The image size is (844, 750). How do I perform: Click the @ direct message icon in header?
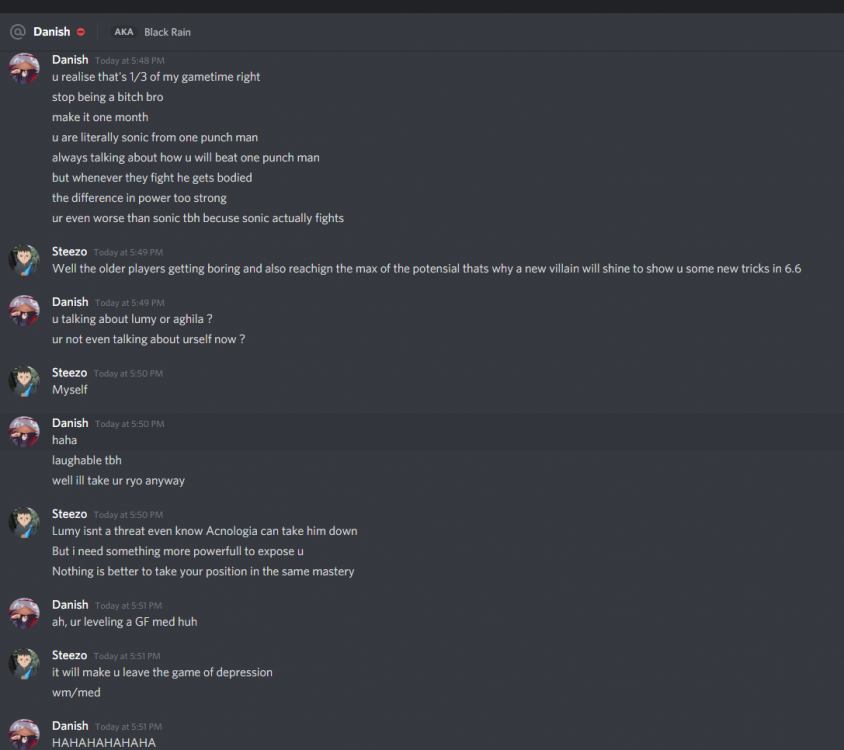tap(17, 32)
